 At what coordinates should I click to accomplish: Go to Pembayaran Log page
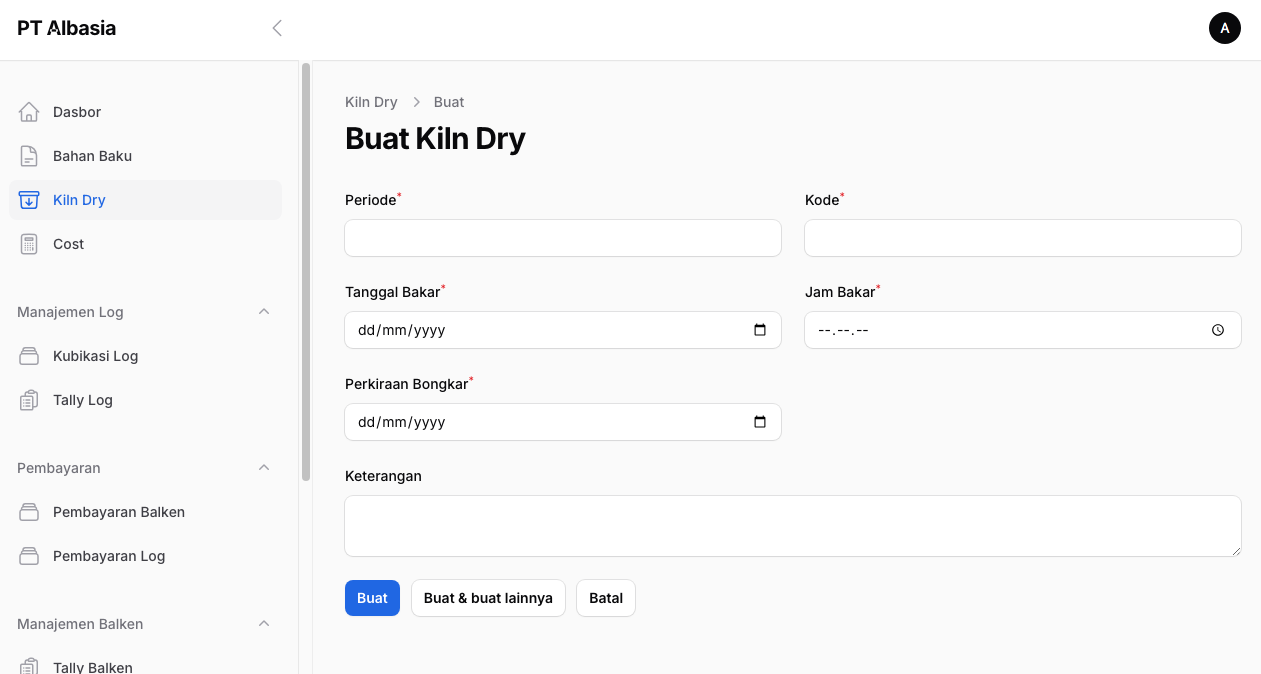(x=108, y=556)
